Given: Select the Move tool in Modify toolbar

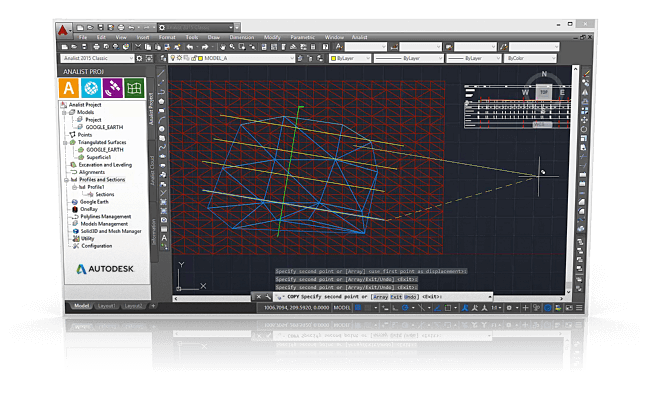Looking at the screenshot, I should tap(584, 119).
